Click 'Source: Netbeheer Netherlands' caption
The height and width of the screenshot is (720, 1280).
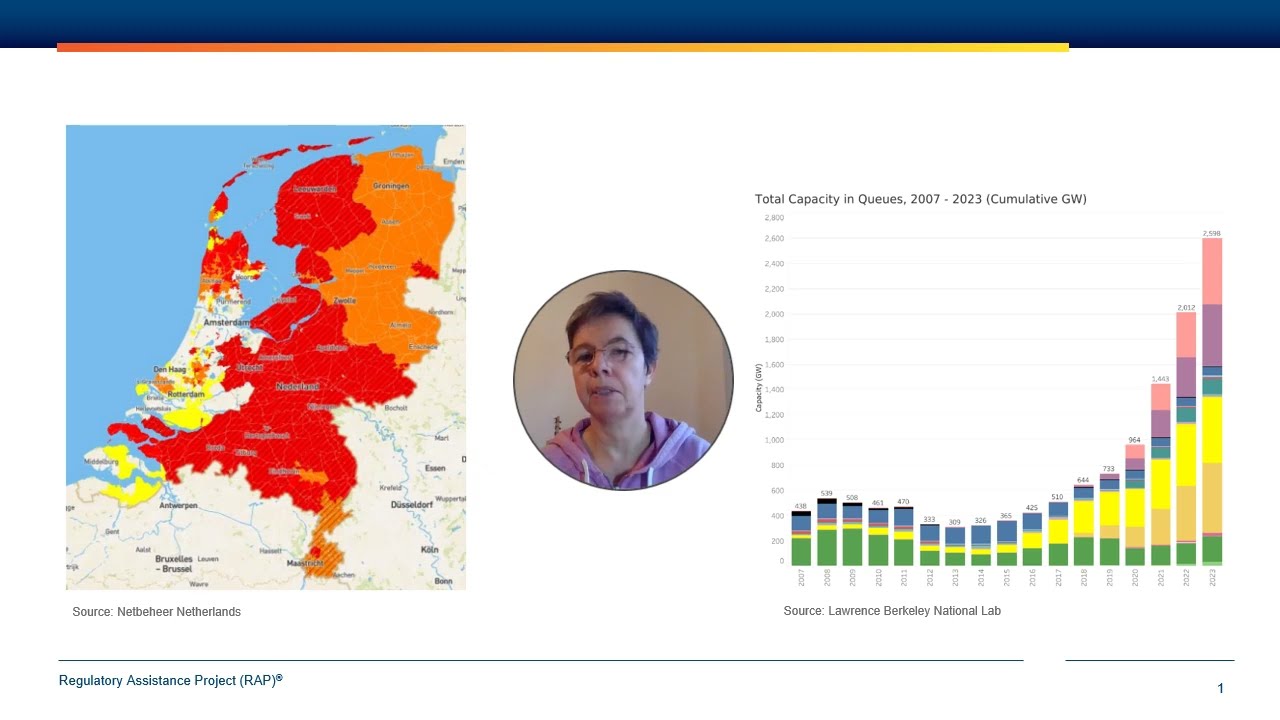[x=156, y=612]
